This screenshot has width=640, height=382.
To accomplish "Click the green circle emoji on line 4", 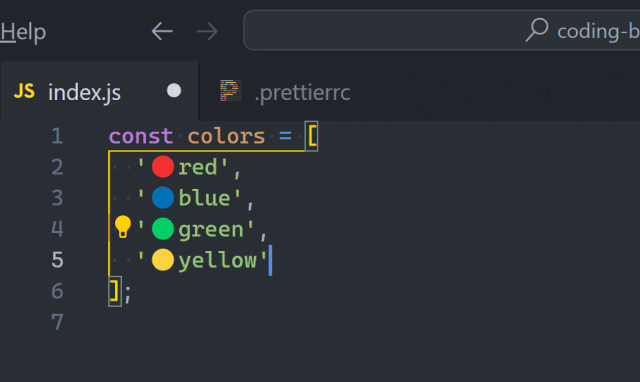I will tap(163, 229).
